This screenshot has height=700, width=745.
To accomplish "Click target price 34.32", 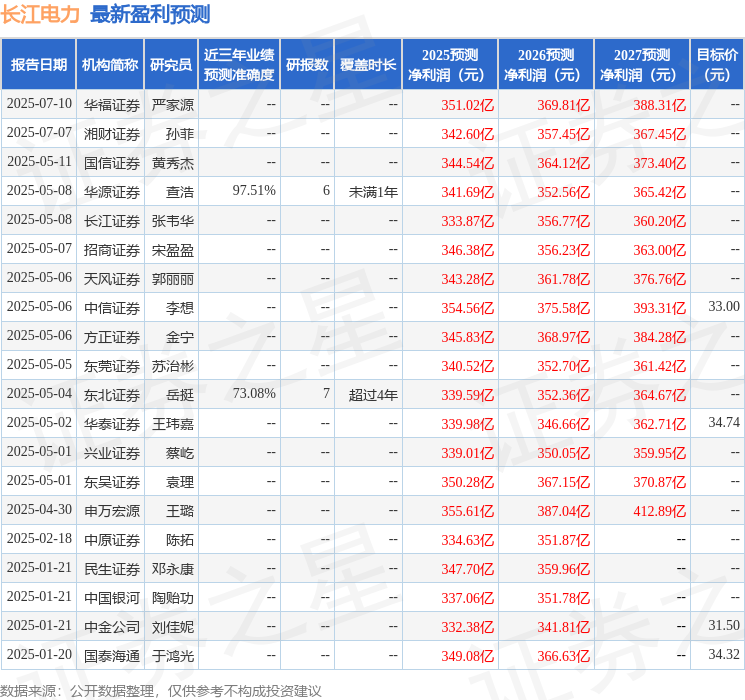I will click(724, 654).
